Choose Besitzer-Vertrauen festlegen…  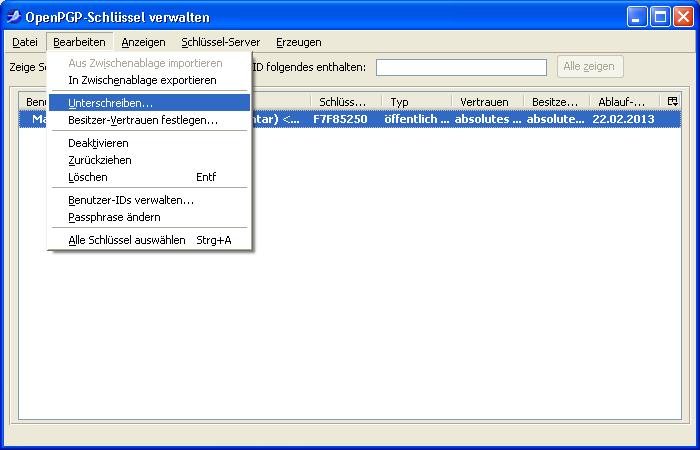[x=149, y=120]
